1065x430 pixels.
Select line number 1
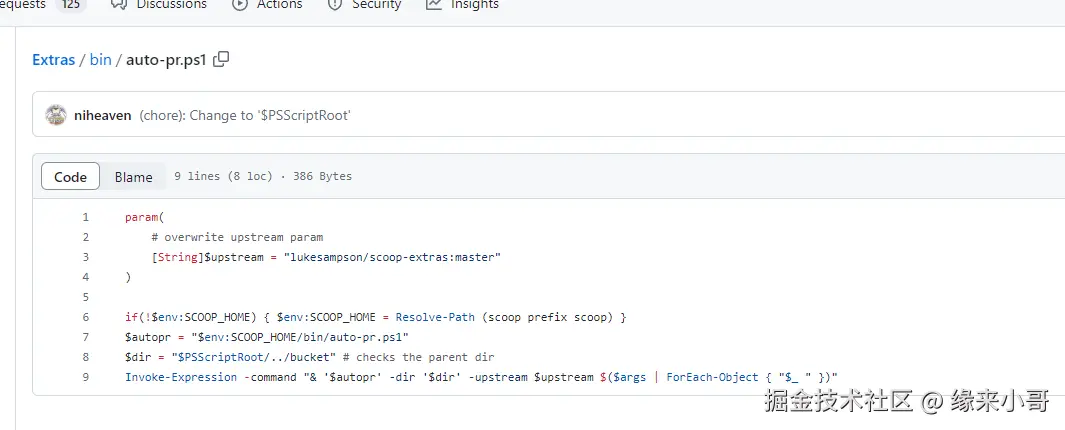(x=86, y=217)
